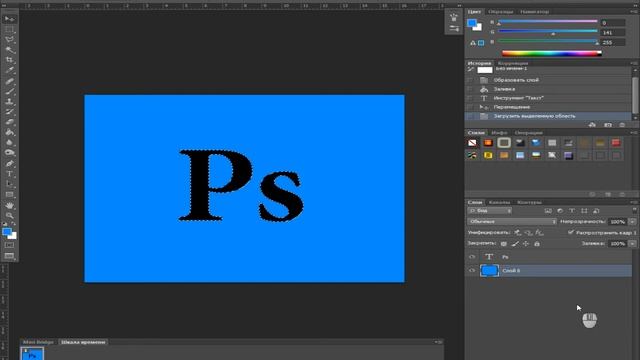Viewport: 640px width, 360px height.
Task: Select the Hand tool
Action: (x=9, y=205)
